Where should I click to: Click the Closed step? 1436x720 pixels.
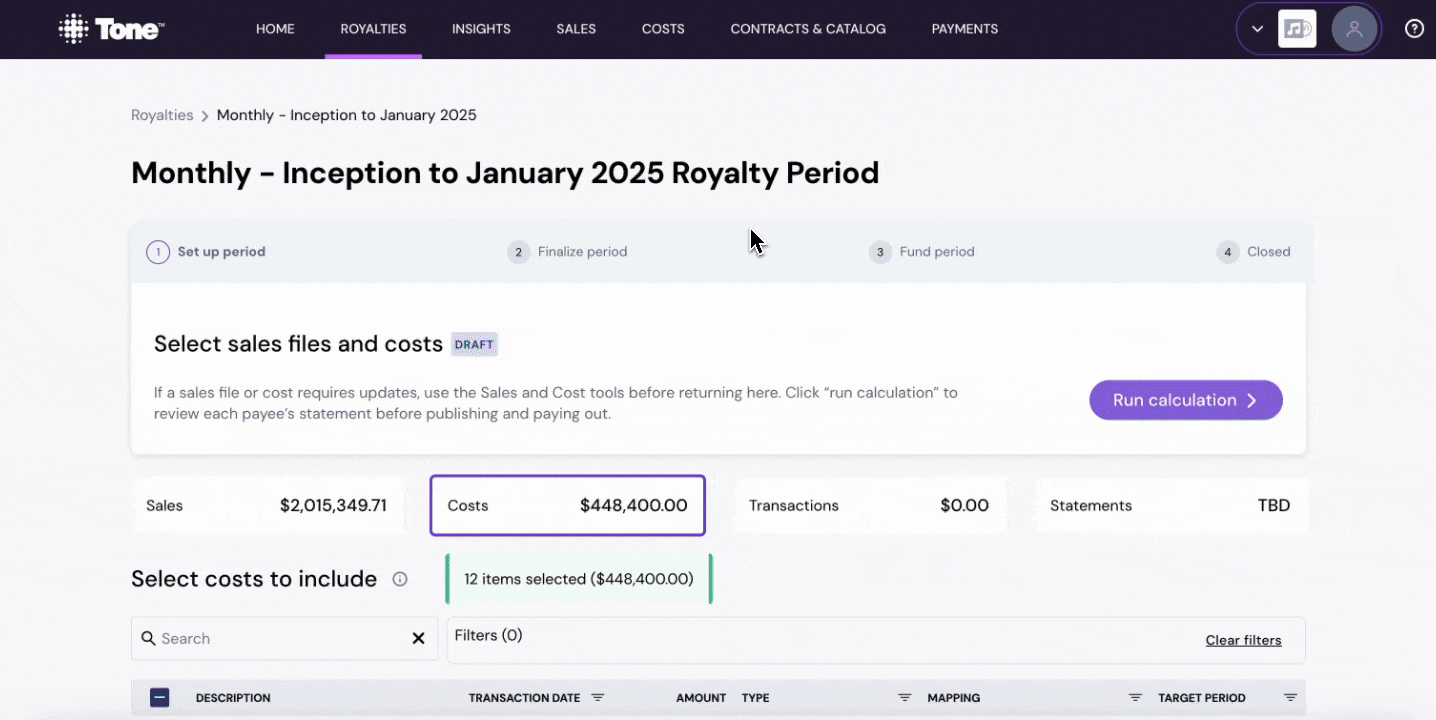tap(1253, 252)
